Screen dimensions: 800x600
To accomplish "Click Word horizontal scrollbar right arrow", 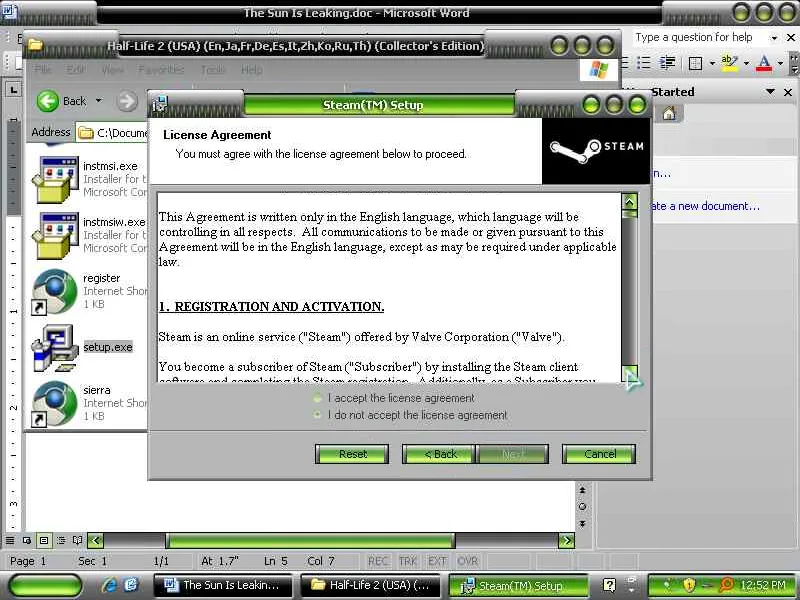I will pyautogui.click(x=566, y=540).
